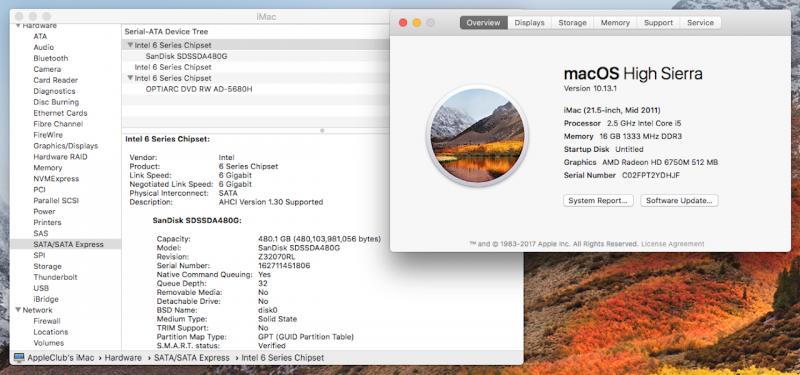Click AppleClub's iMac in path bar
800x375 pixels.
(x=61, y=358)
